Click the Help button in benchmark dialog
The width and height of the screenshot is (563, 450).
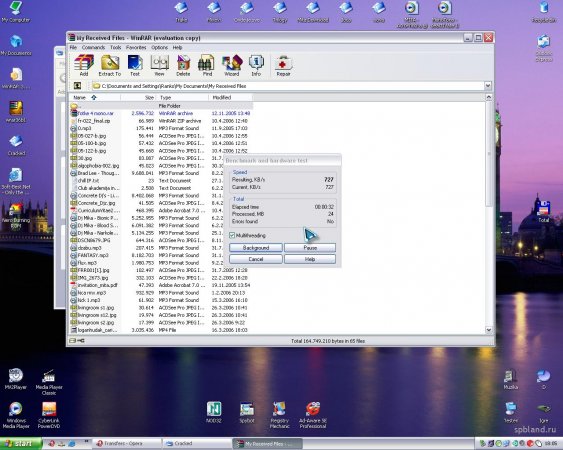point(310,259)
